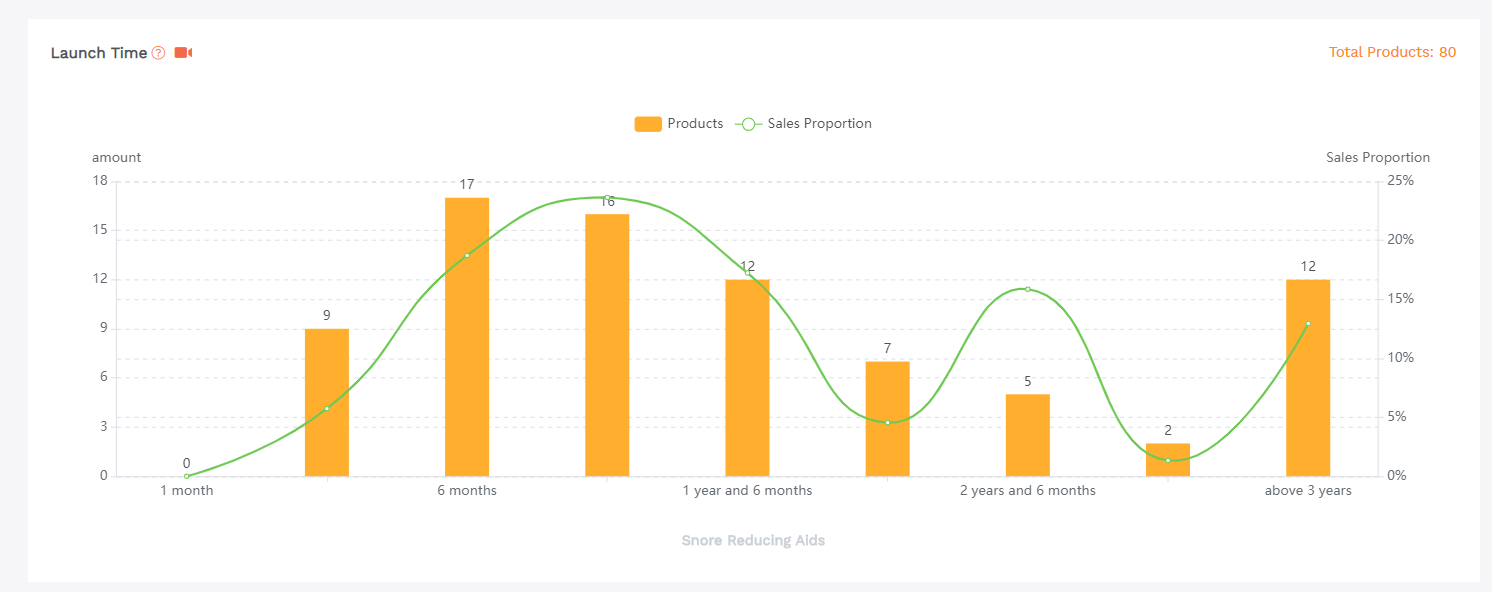Screen dimensions: 1492x592
Task: Click the orange Products legend swatch
Action: pyautogui.click(x=648, y=124)
